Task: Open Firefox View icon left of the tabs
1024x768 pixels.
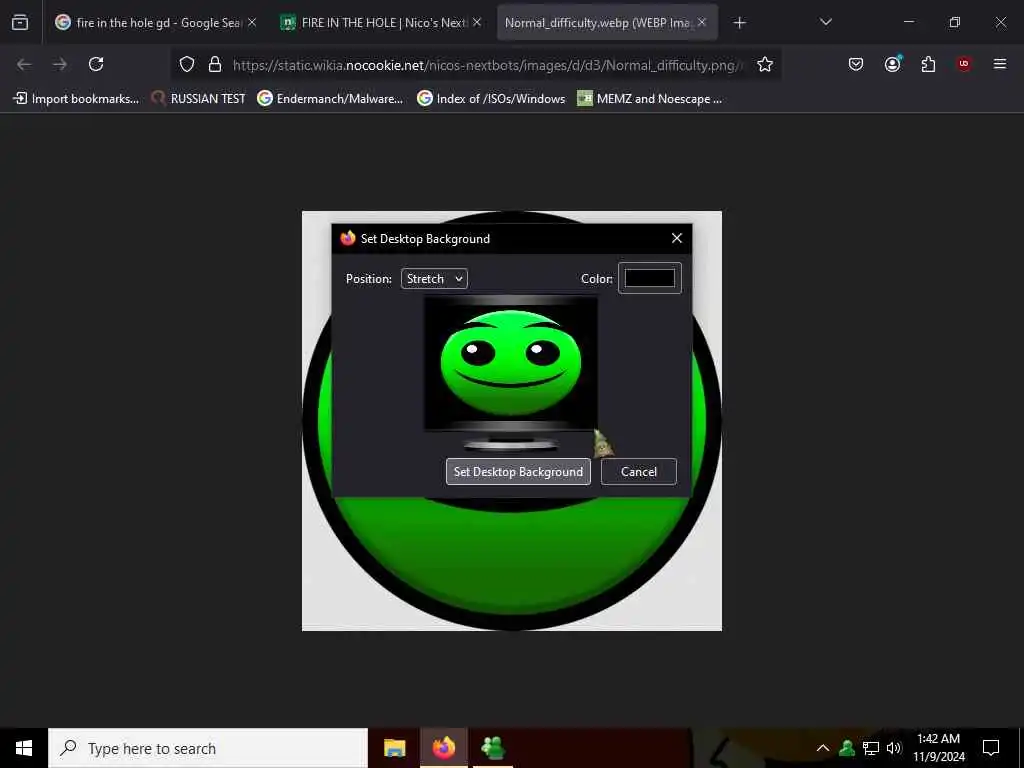Action: click(20, 22)
